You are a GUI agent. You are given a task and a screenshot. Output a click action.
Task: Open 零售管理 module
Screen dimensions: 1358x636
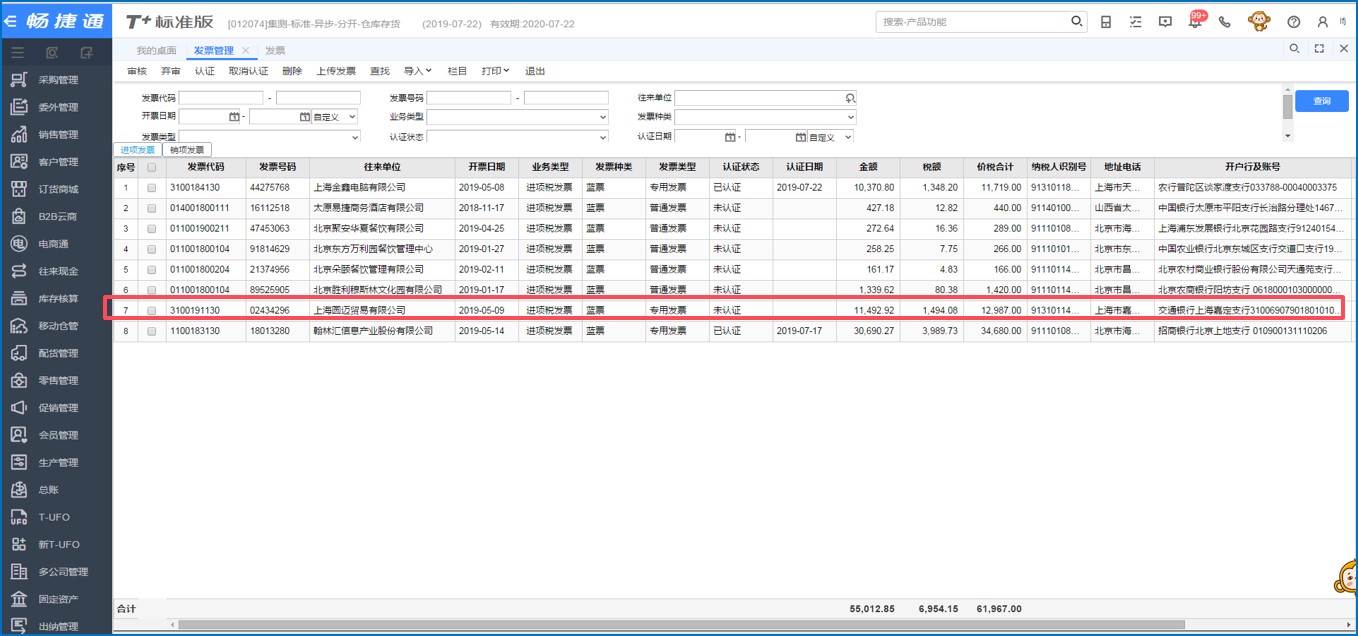[x=58, y=381]
